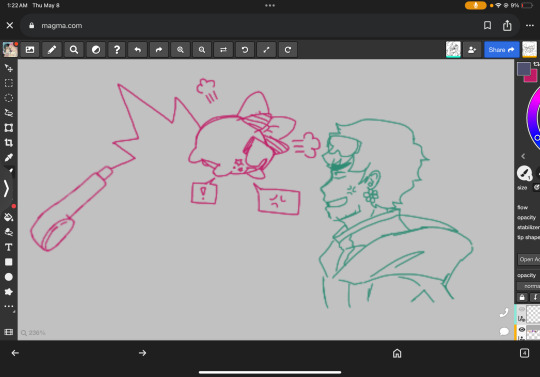Select the foreground color swatch

(x=523, y=69)
